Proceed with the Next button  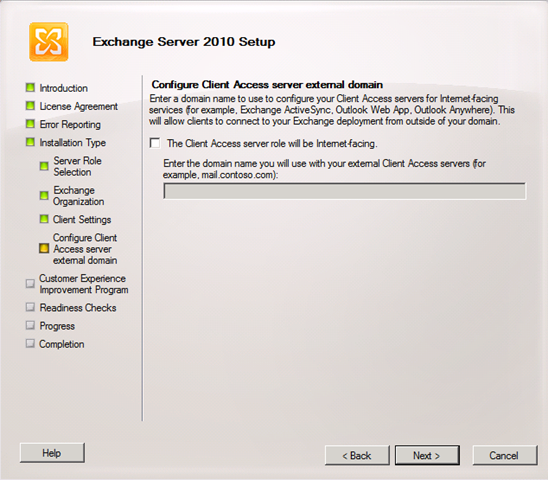(427, 455)
